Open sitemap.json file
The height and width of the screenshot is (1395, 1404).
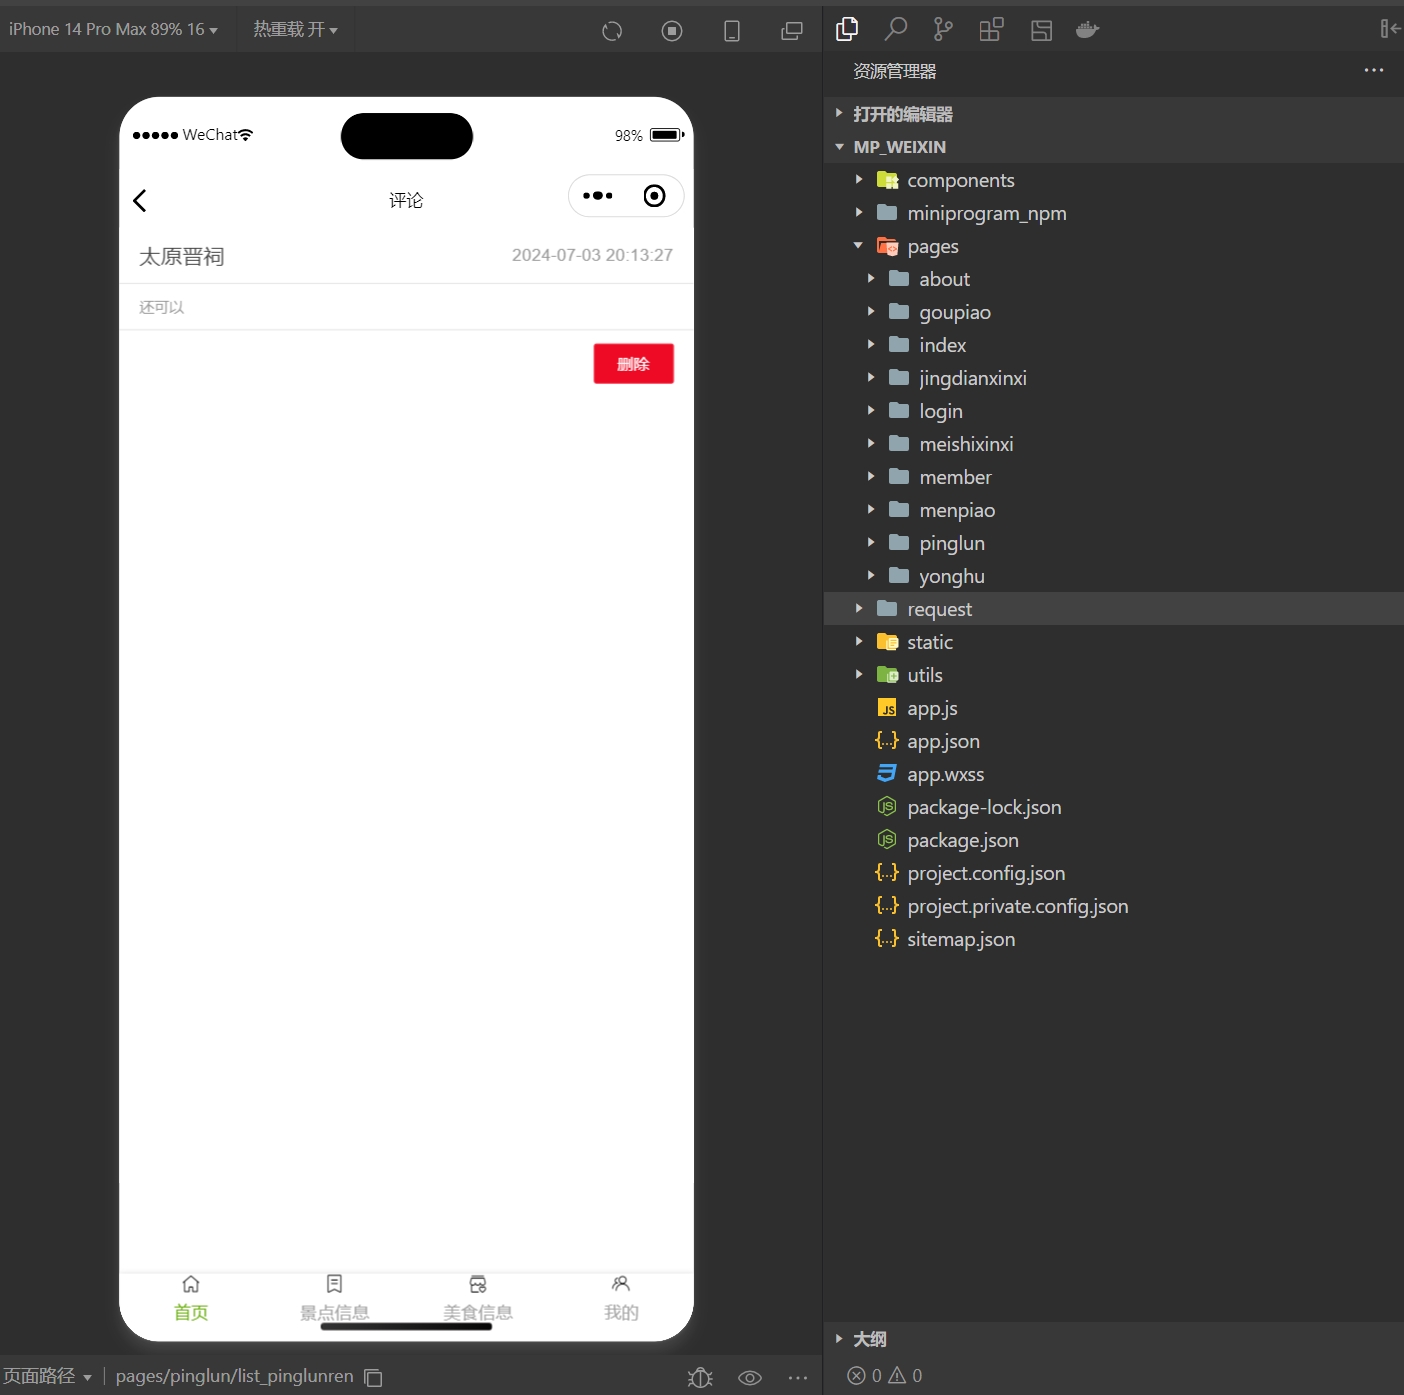coord(1113,939)
